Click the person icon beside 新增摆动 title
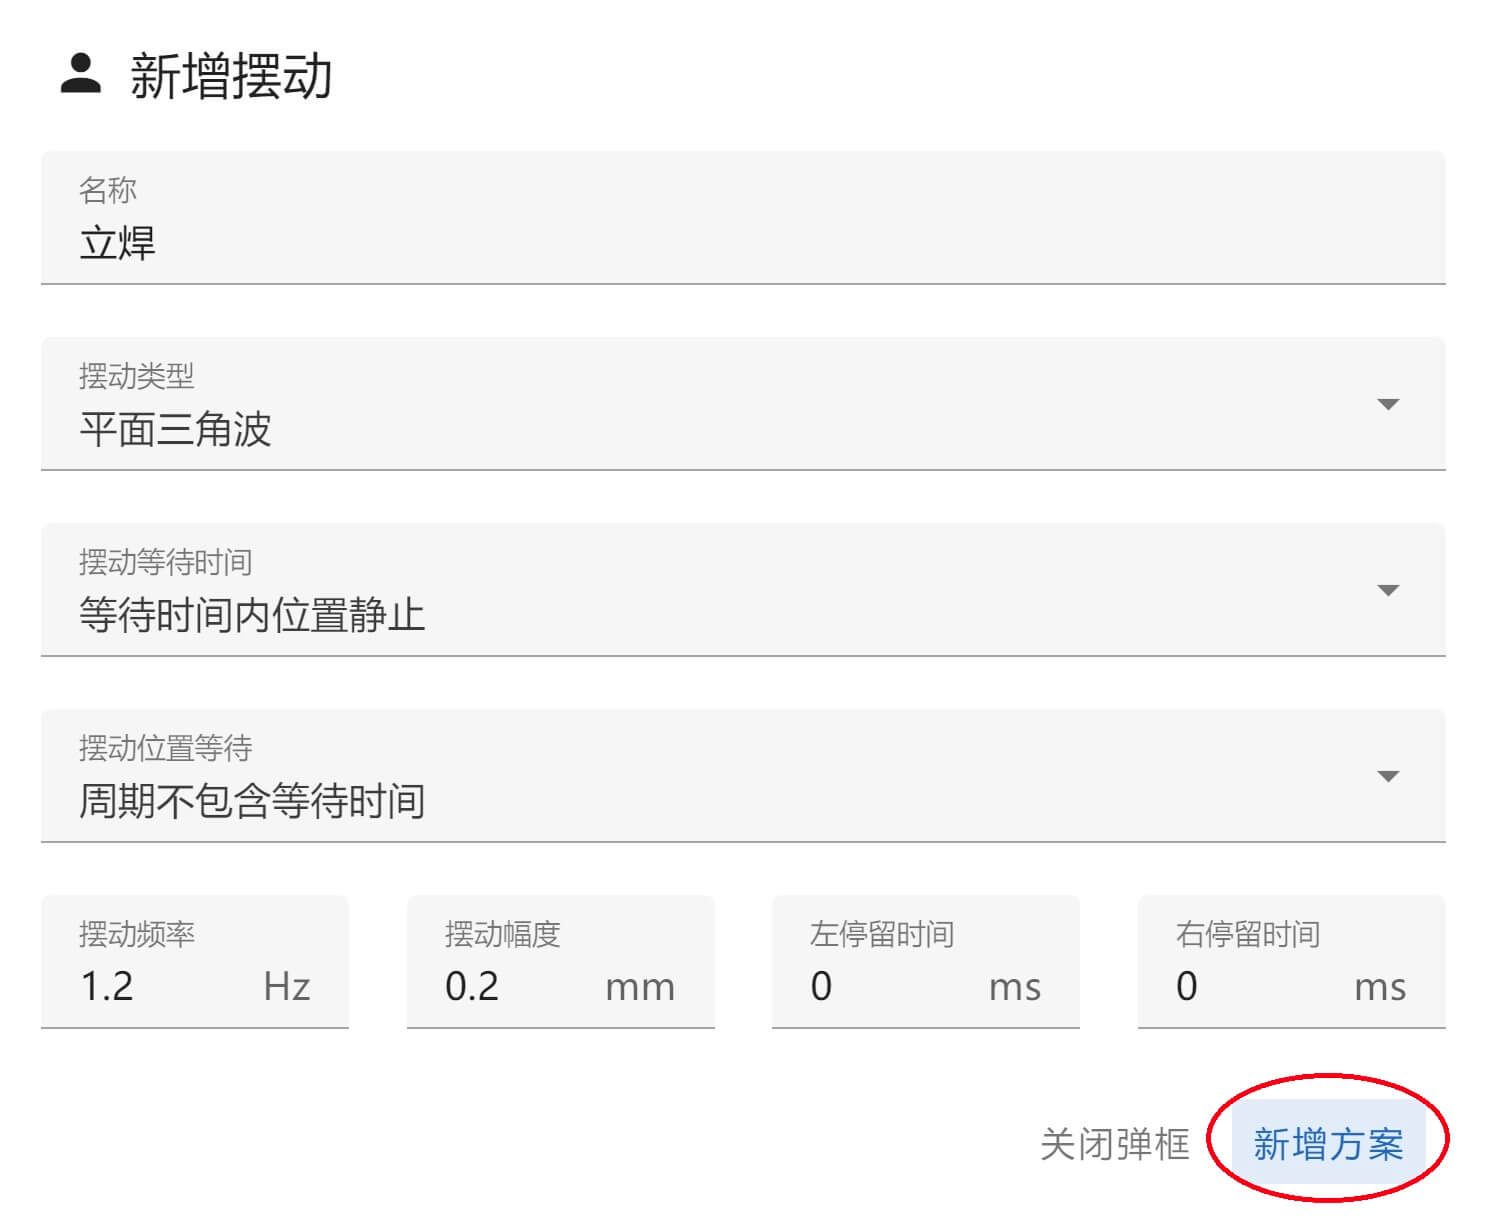The height and width of the screenshot is (1226, 1488). point(81,74)
